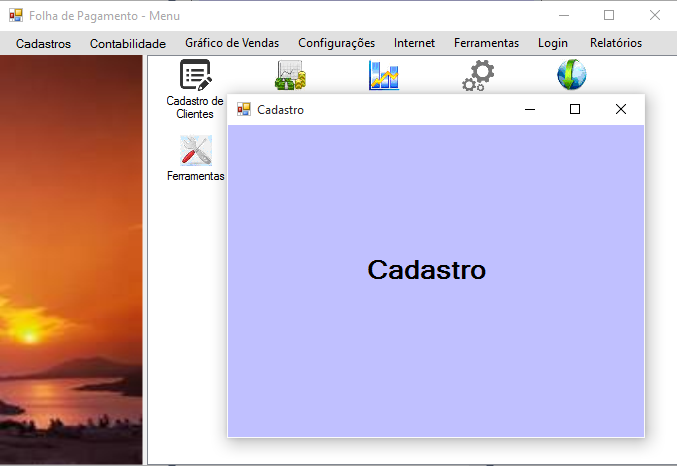Open the Contabilidade menu

pyautogui.click(x=128, y=43)
